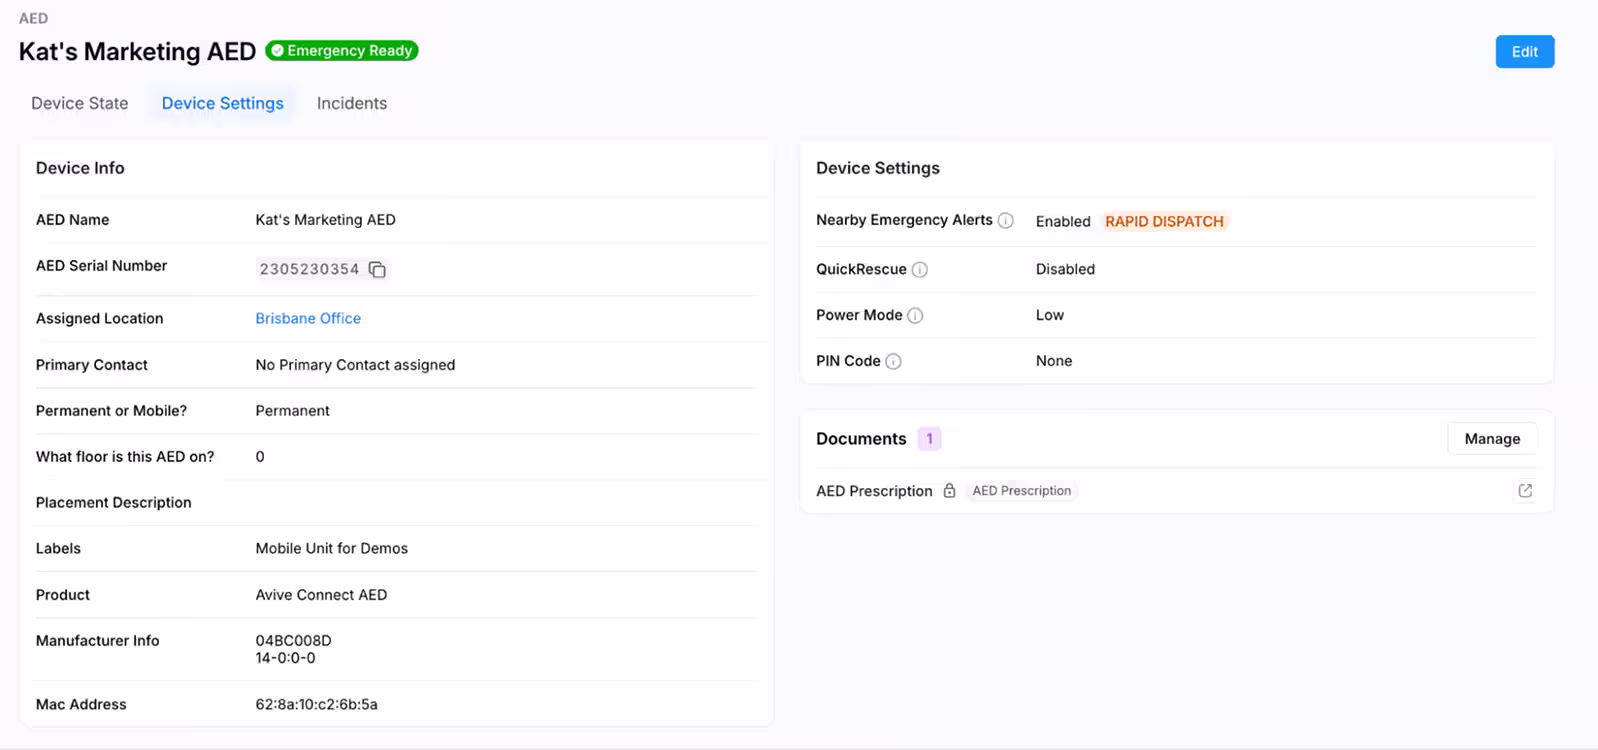Click the AED Name value Kat's Marketing AED

click(325, 220)
